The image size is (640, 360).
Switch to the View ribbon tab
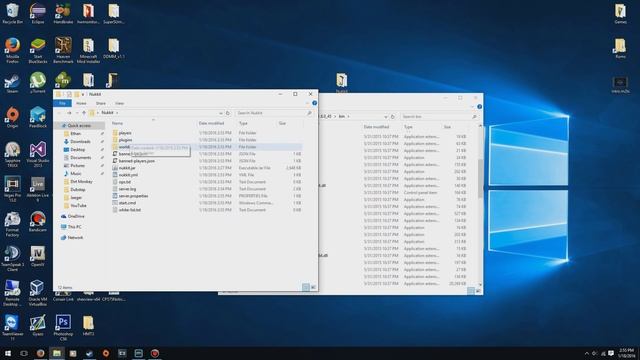[x=119, y=103]
